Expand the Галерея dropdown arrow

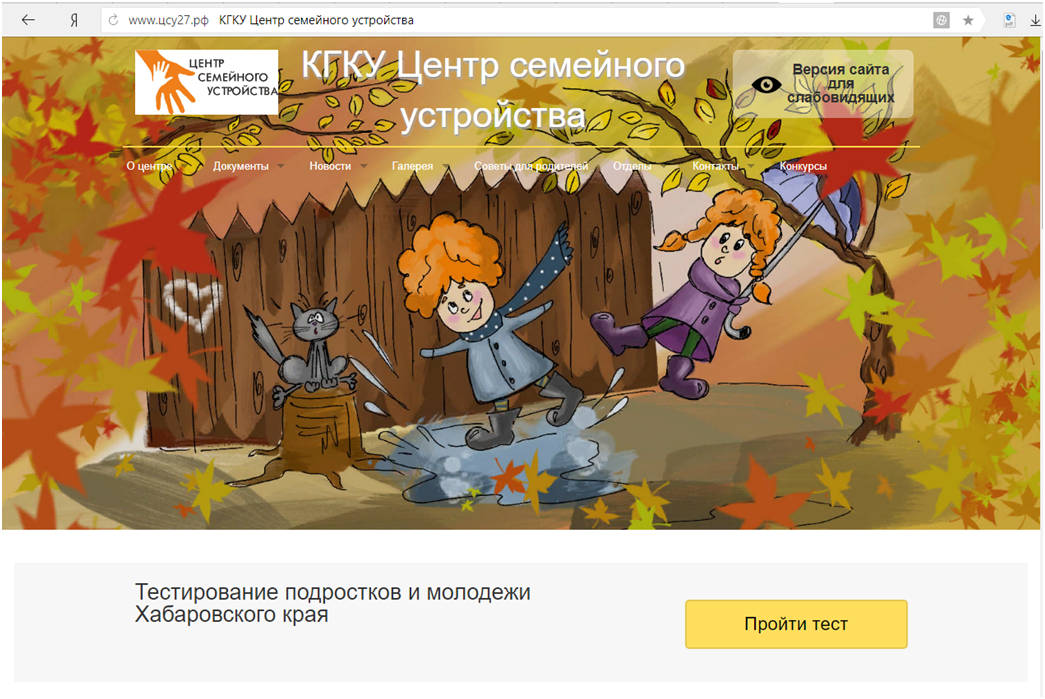pos(446,166)
